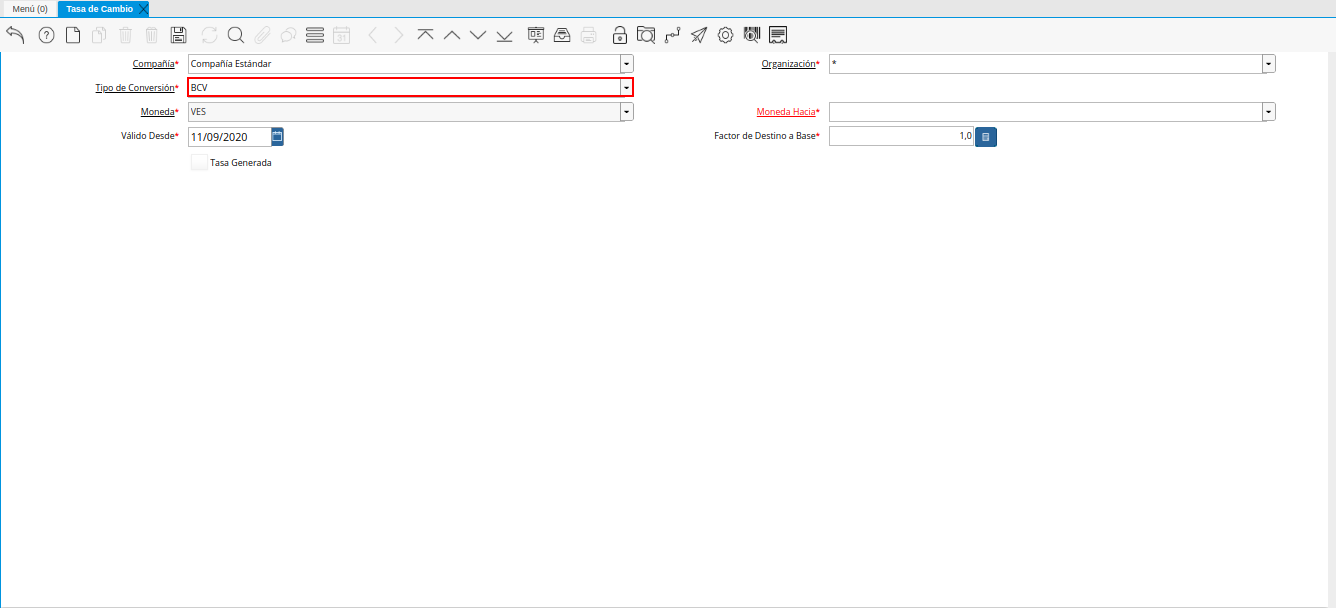Open active workflows path icon
The width and height of the screenshot is (1336, 610).
tap(673, 35)
